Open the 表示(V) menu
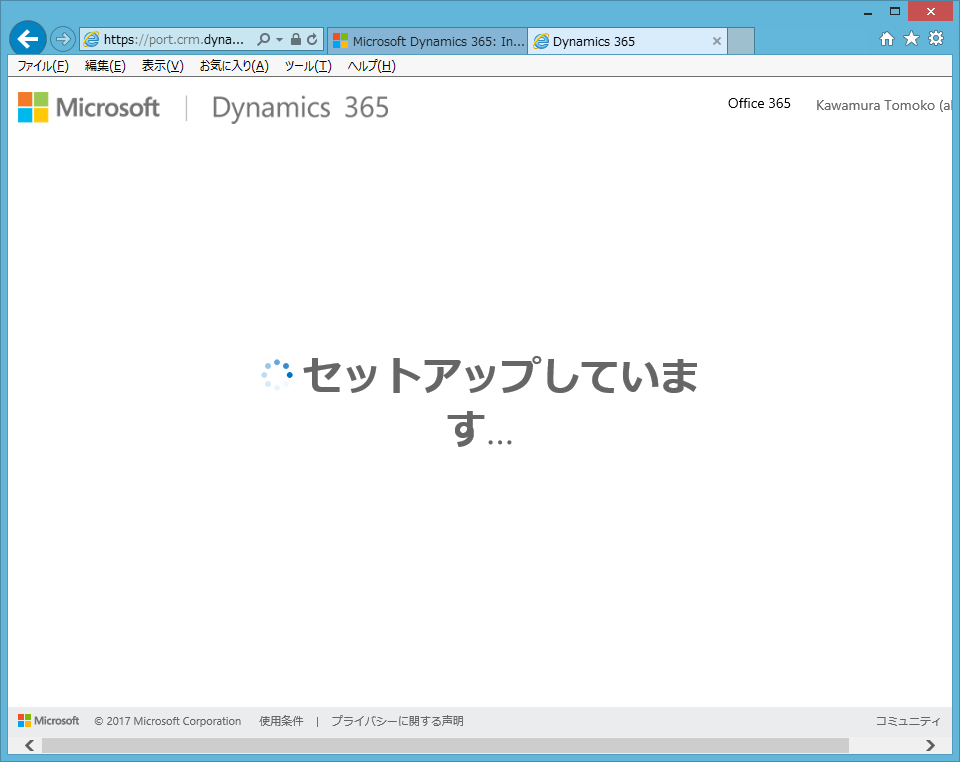The width and height of the screenshot is (960, 762). click(163, 66)
